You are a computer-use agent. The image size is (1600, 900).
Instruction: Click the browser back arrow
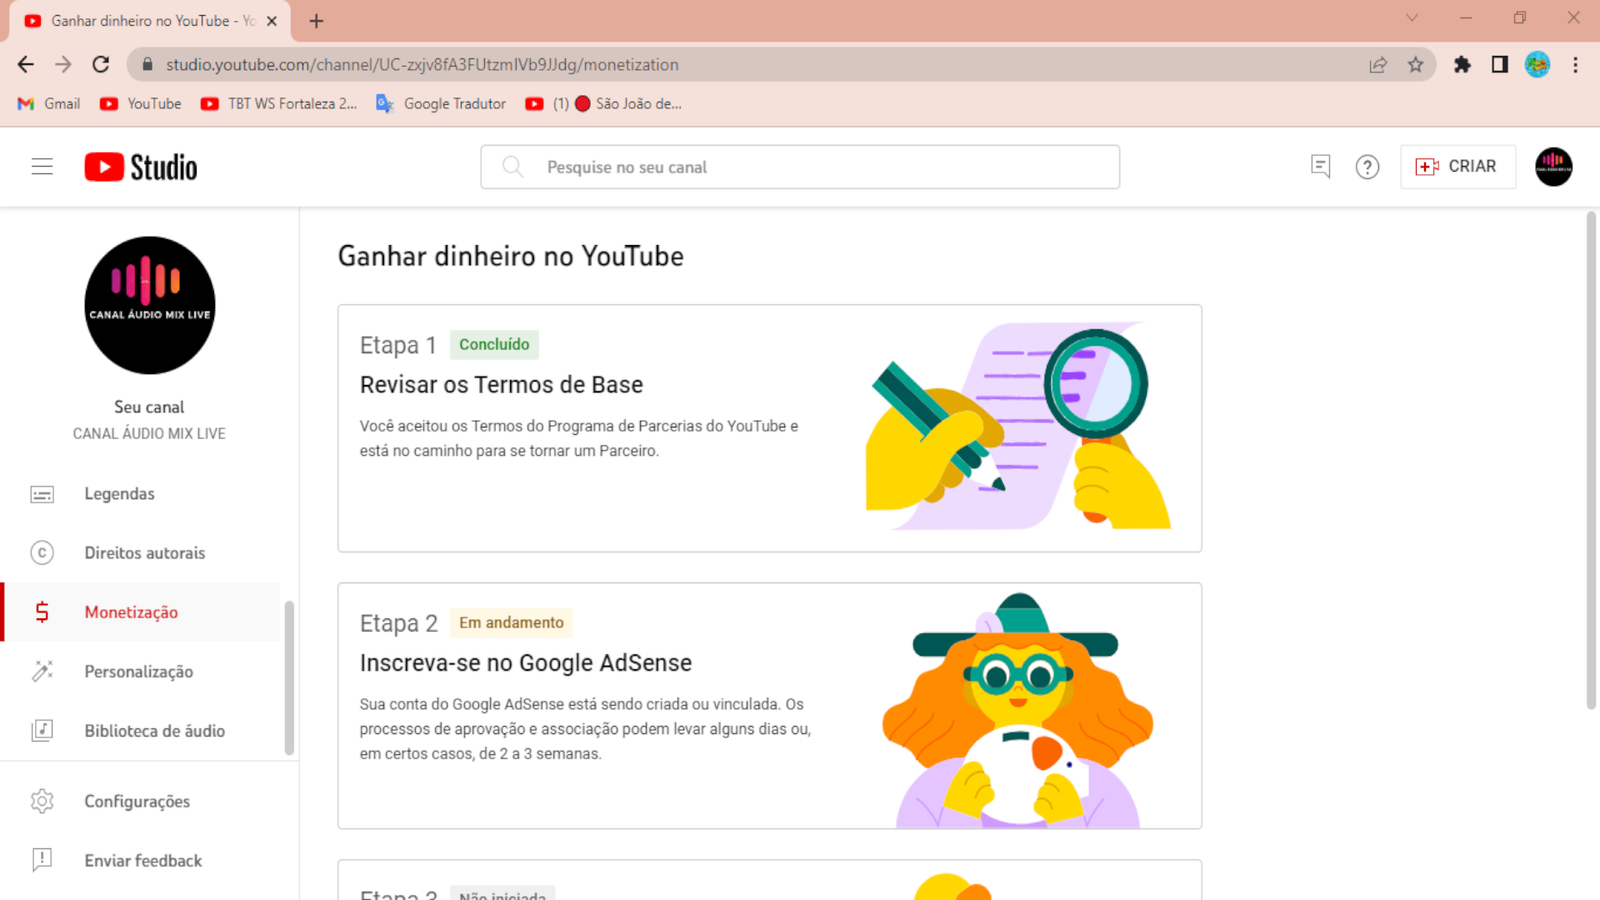[26, 64]
